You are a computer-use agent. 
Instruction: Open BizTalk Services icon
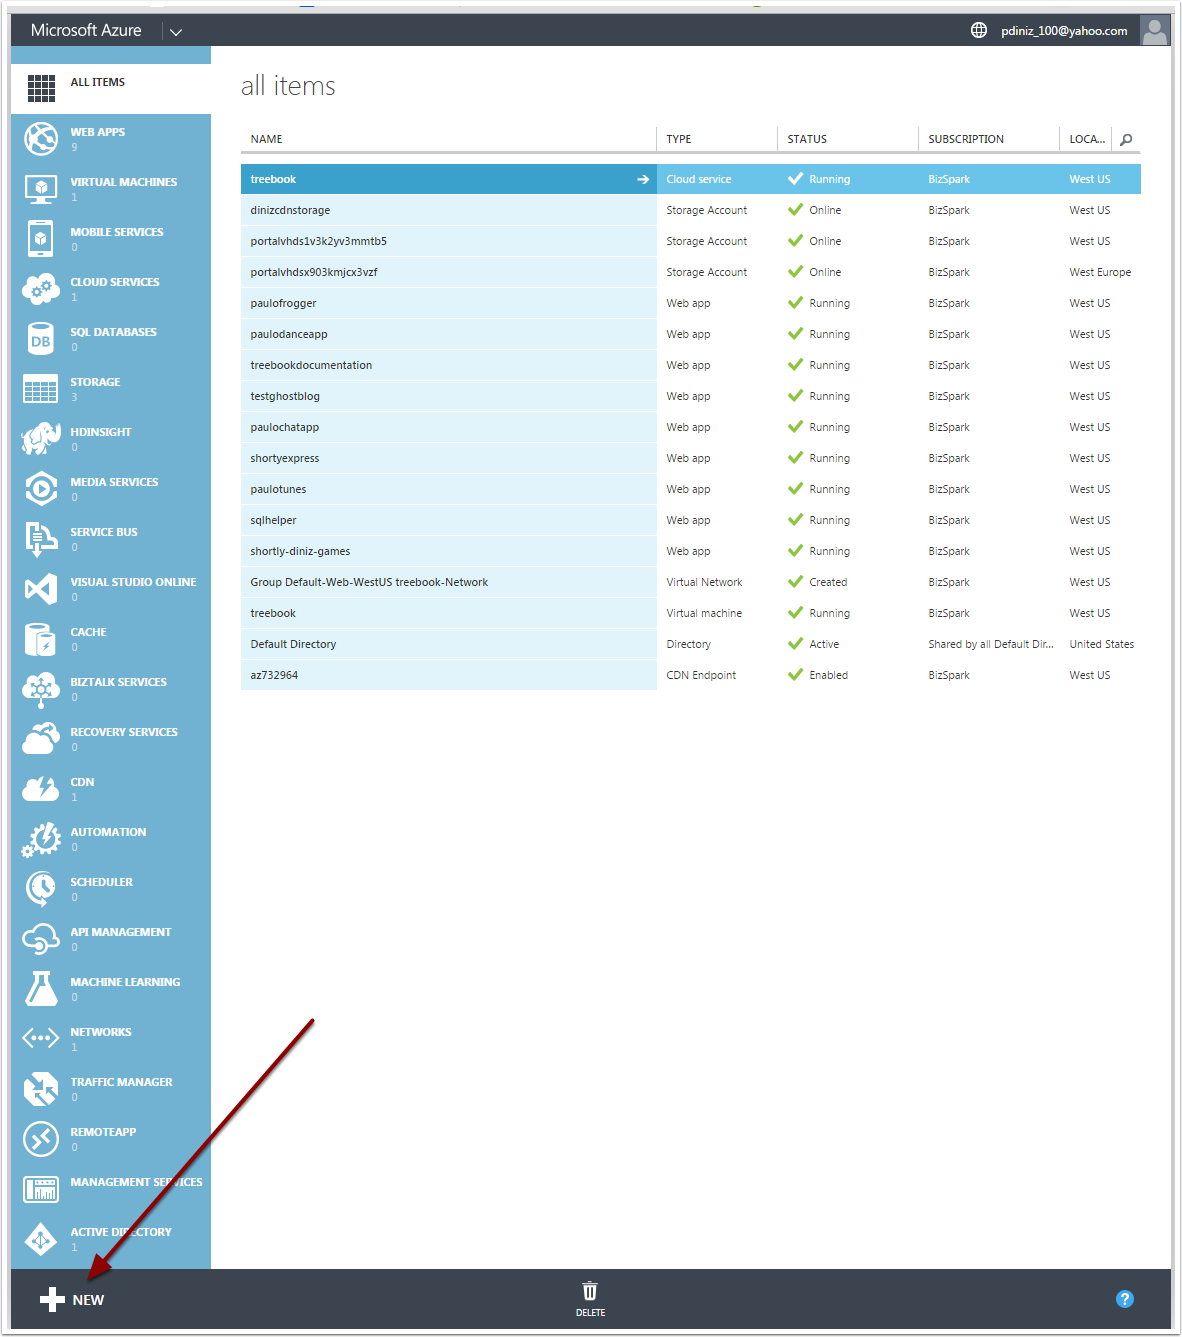41,689
